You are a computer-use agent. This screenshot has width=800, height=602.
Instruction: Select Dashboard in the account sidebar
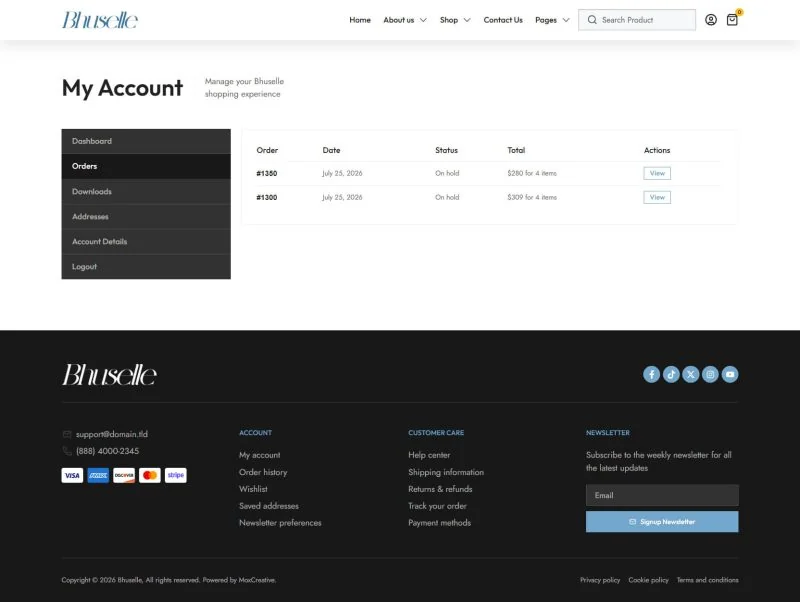click(146, 141)
